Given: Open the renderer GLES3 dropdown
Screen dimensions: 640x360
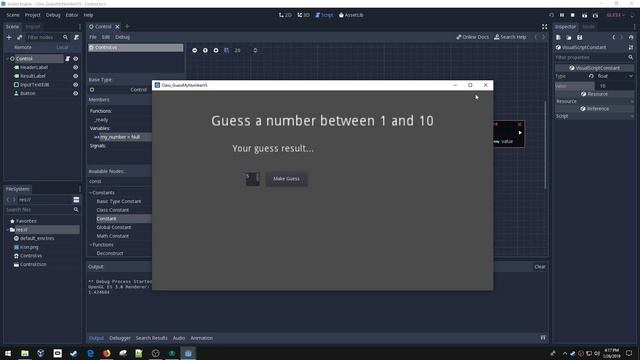Looking at the screenshot, I should (616, 15).
